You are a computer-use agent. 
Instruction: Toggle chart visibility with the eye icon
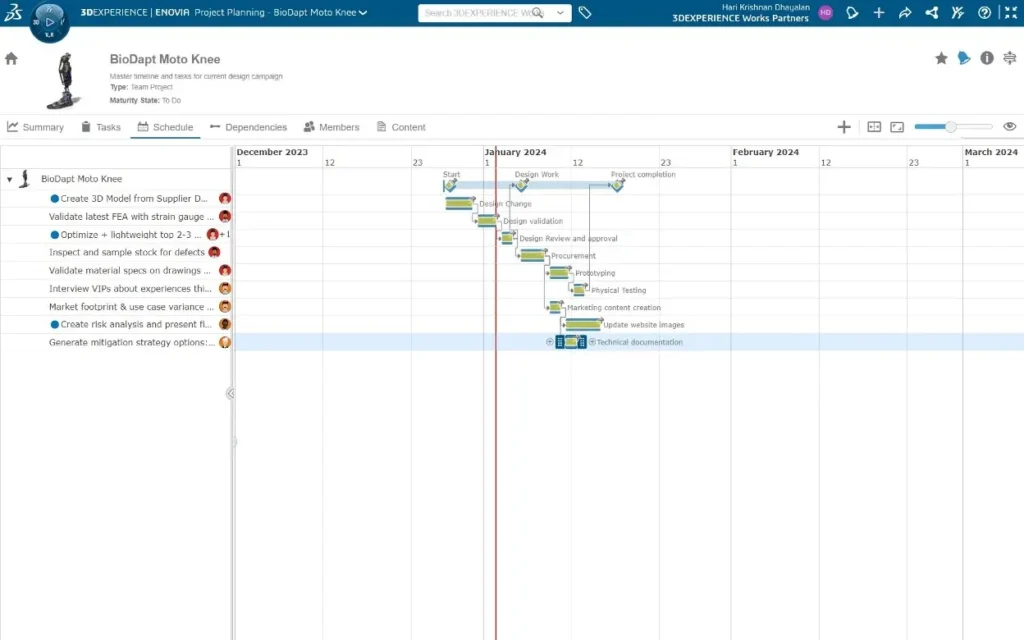click(x=1009, y=126)
